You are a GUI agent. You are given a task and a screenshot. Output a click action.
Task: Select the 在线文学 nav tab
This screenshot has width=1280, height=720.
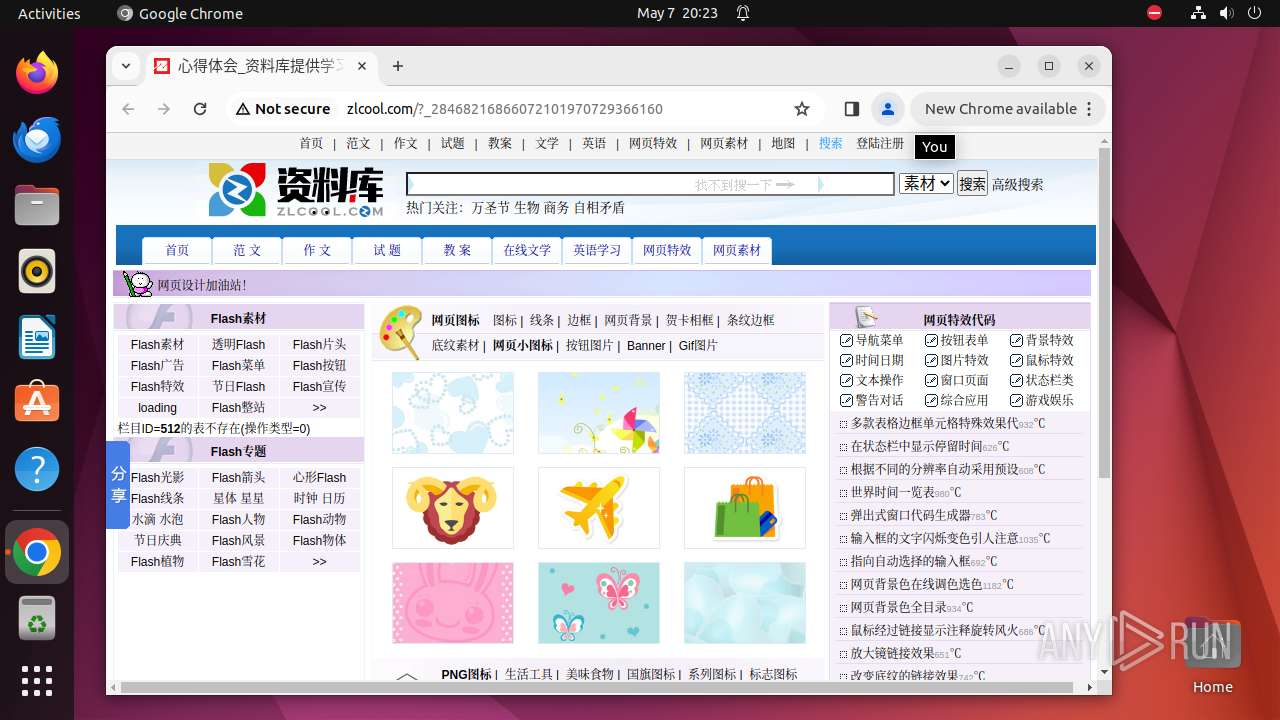point(527,250)
